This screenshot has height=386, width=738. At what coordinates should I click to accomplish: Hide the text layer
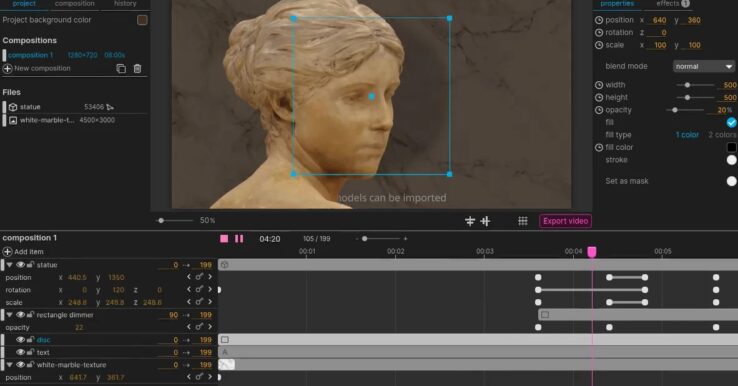click(20, 352)
